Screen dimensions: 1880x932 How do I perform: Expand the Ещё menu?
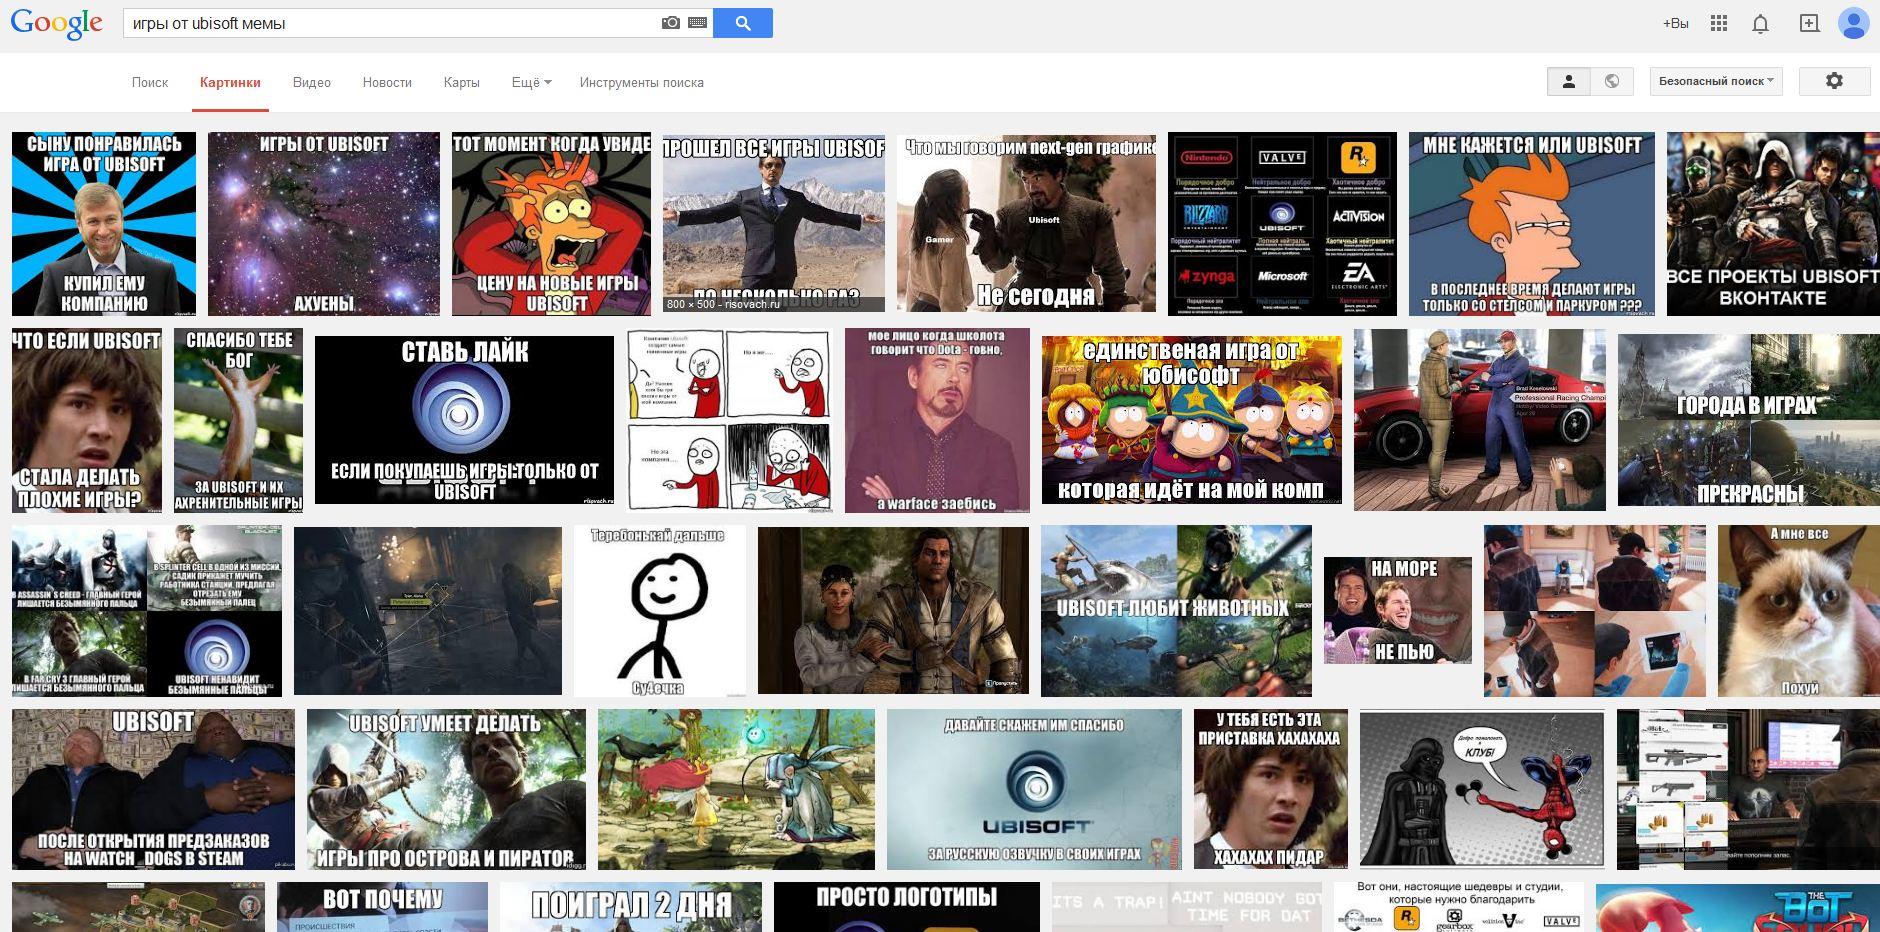(531, 82)
